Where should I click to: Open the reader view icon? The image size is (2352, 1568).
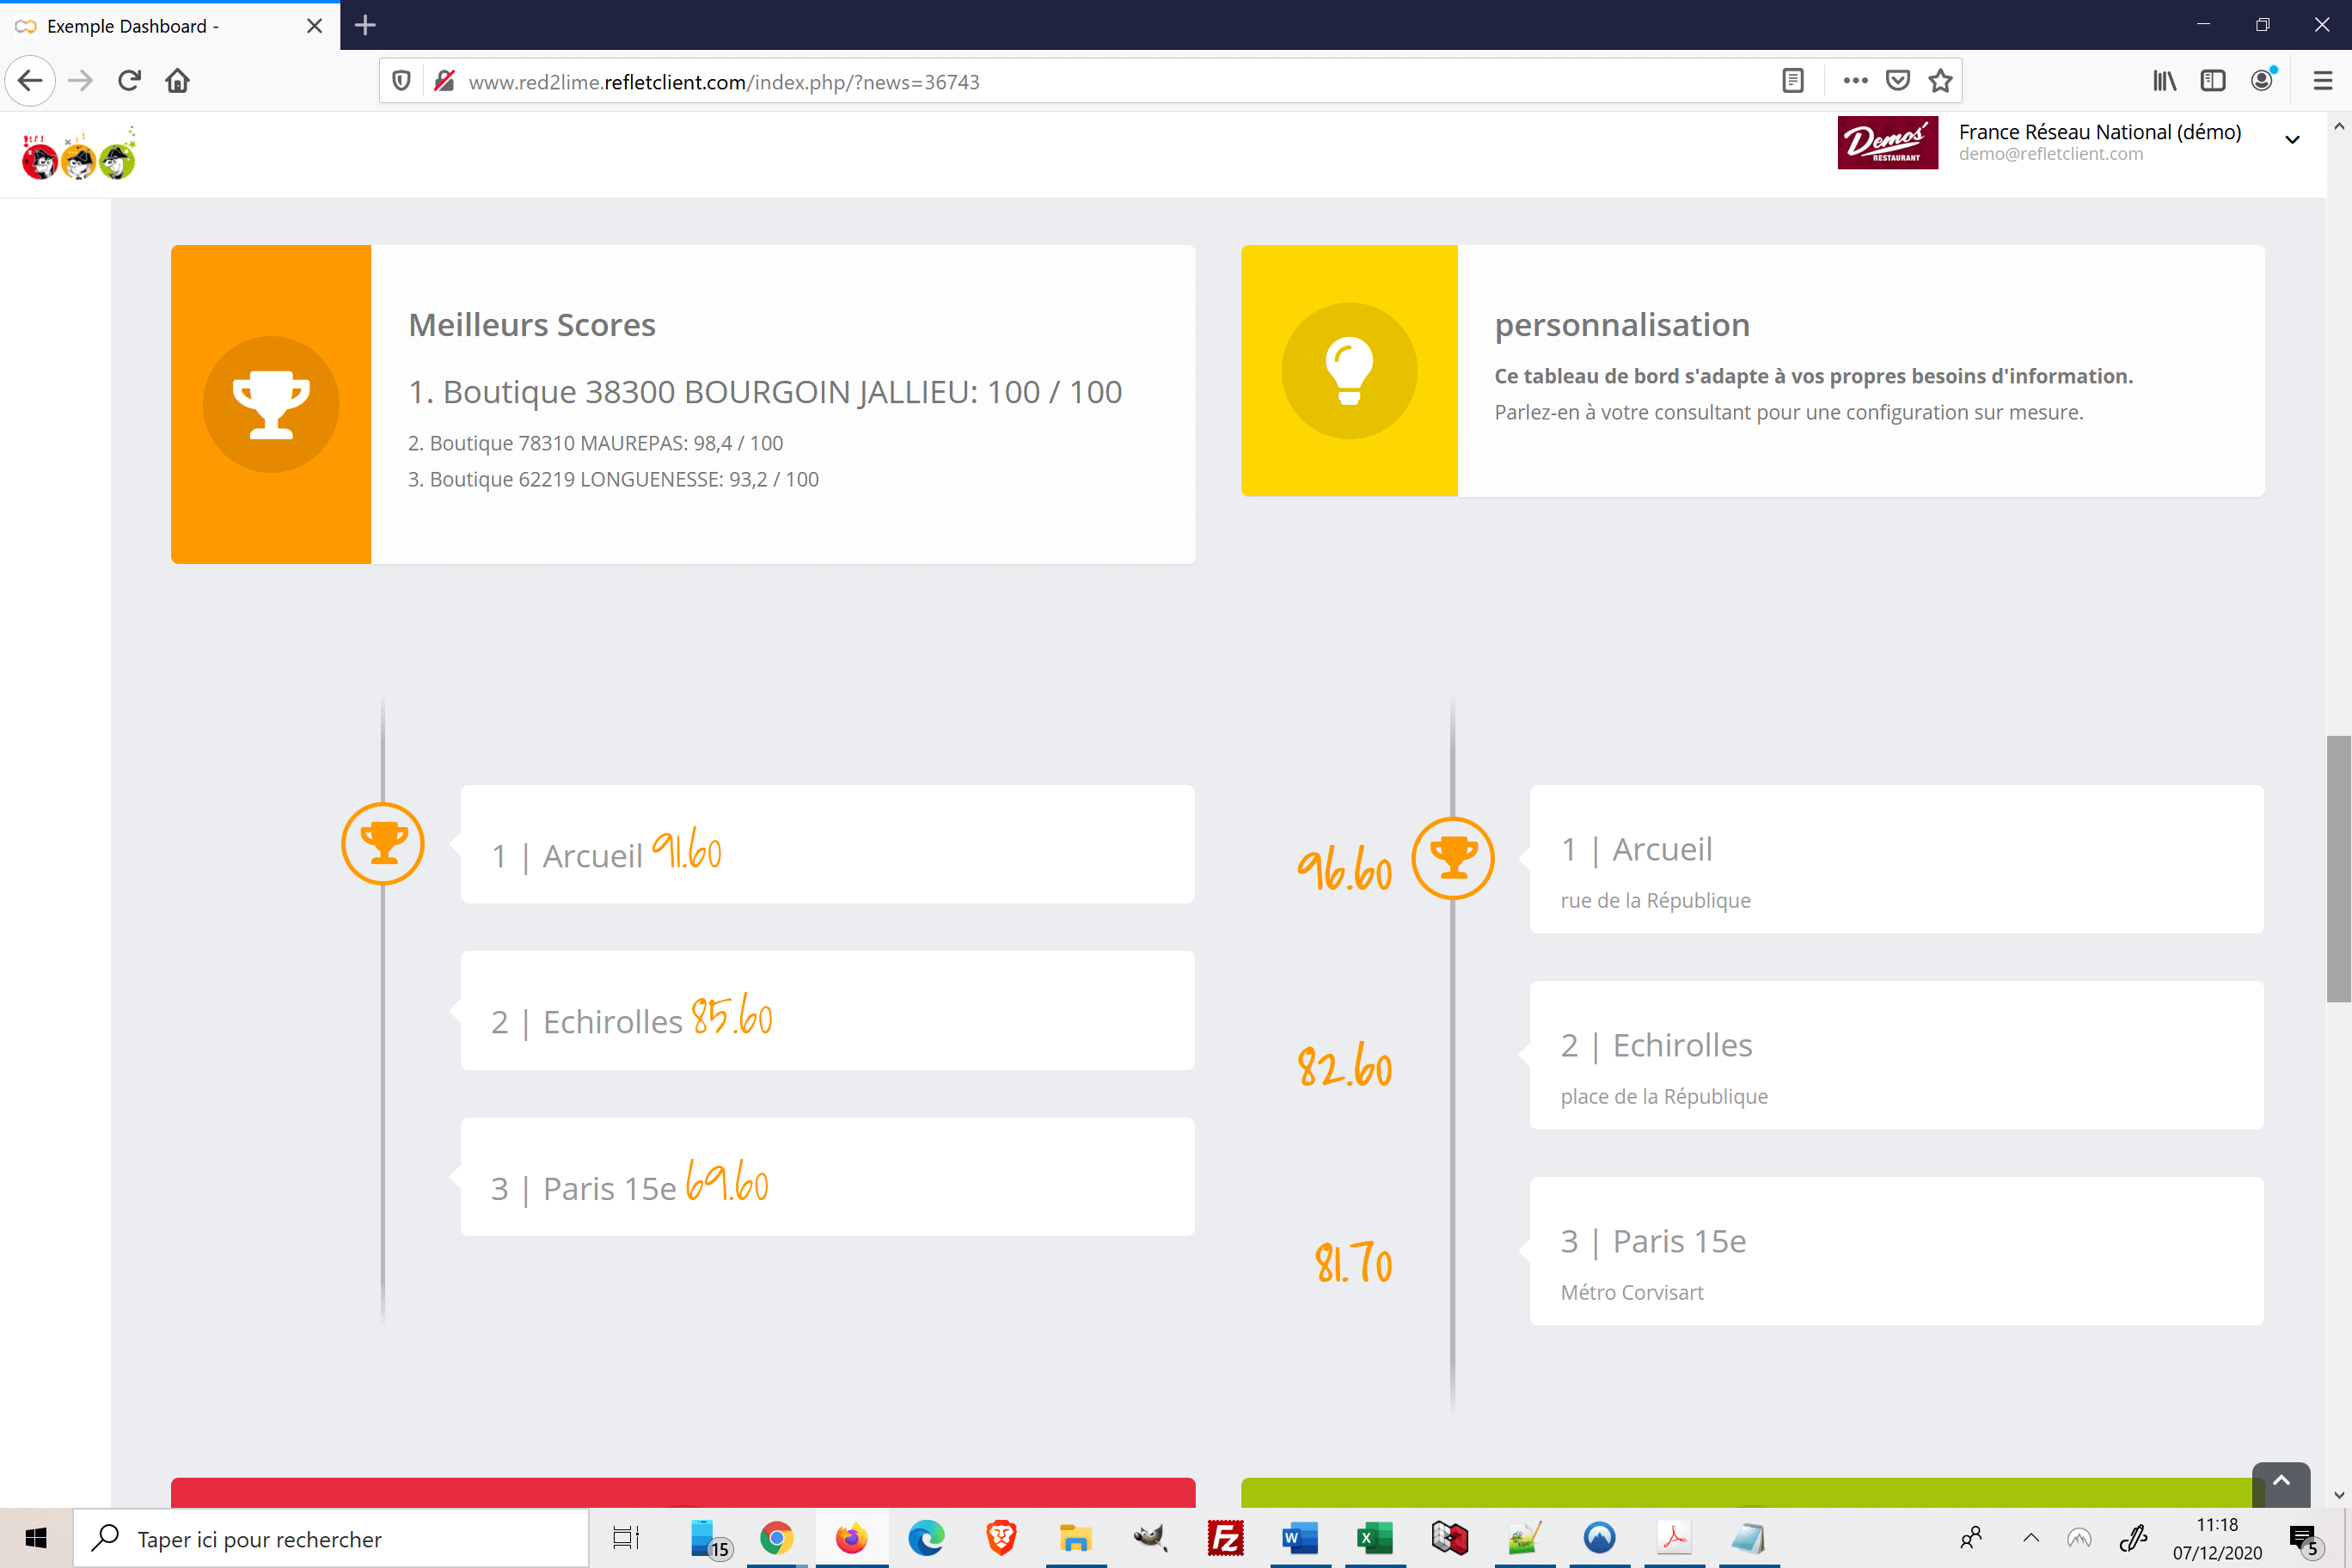coord(1792,81)
